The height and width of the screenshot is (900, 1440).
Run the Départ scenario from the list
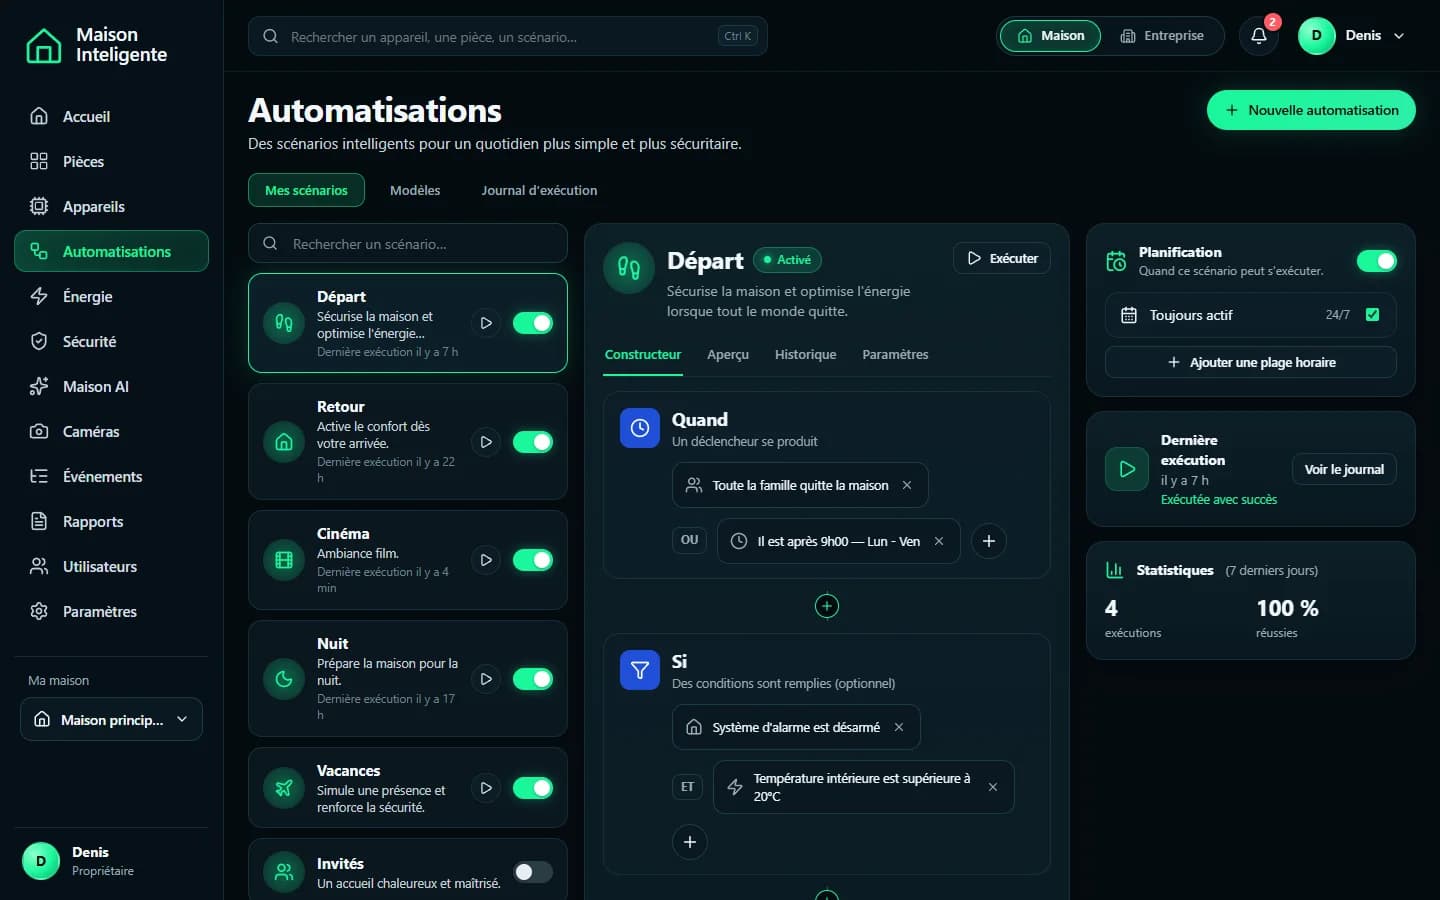486,323
